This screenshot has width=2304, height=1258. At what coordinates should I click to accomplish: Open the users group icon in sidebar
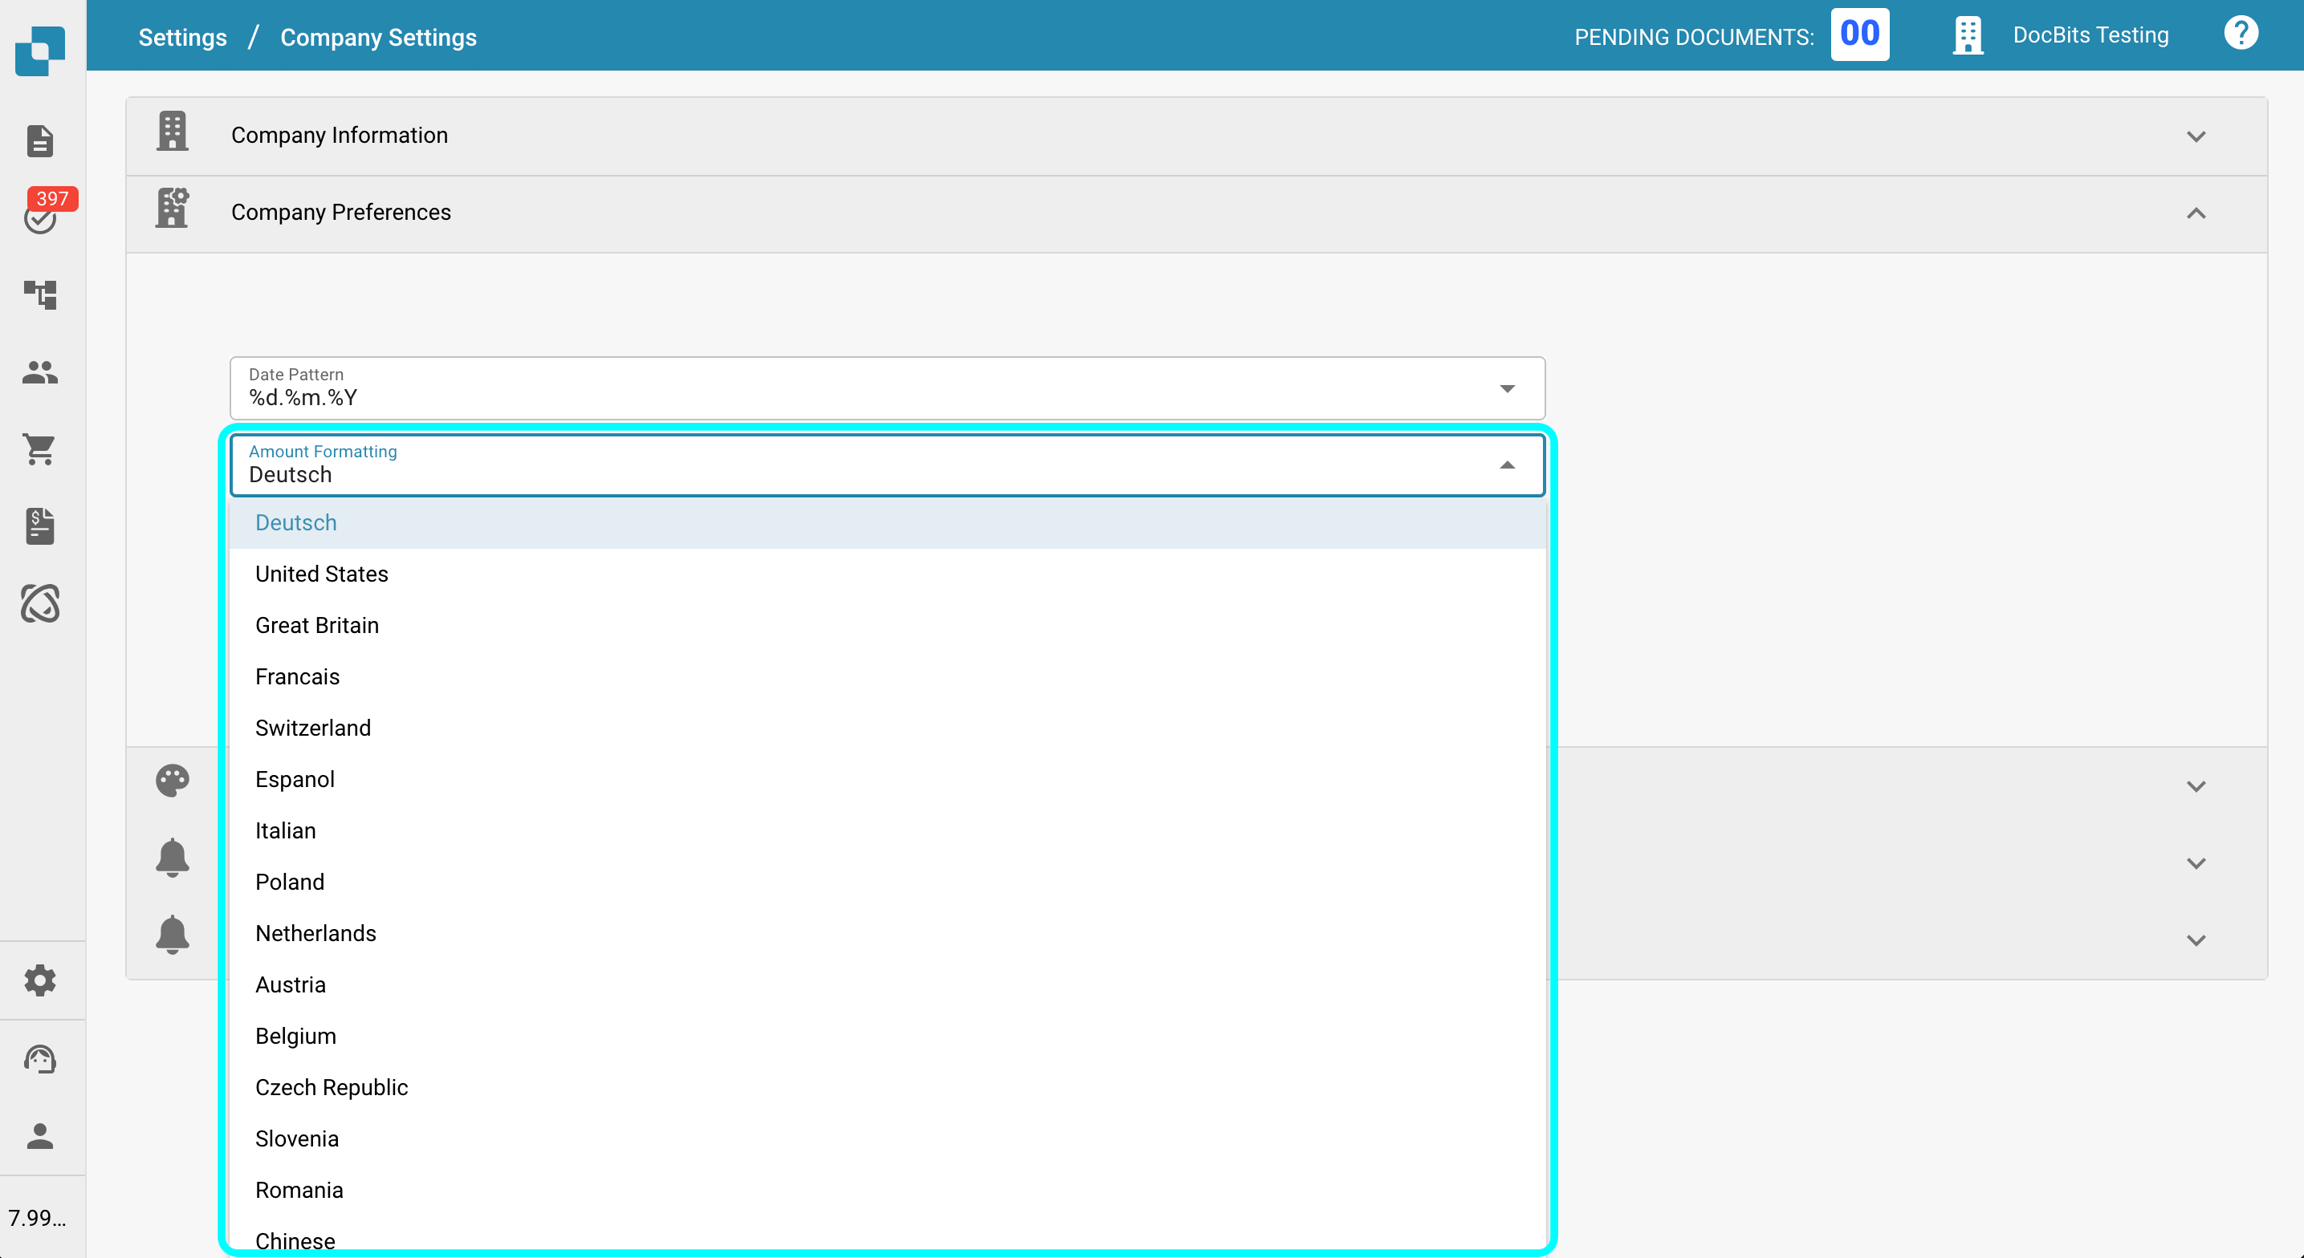pos(40,372)
